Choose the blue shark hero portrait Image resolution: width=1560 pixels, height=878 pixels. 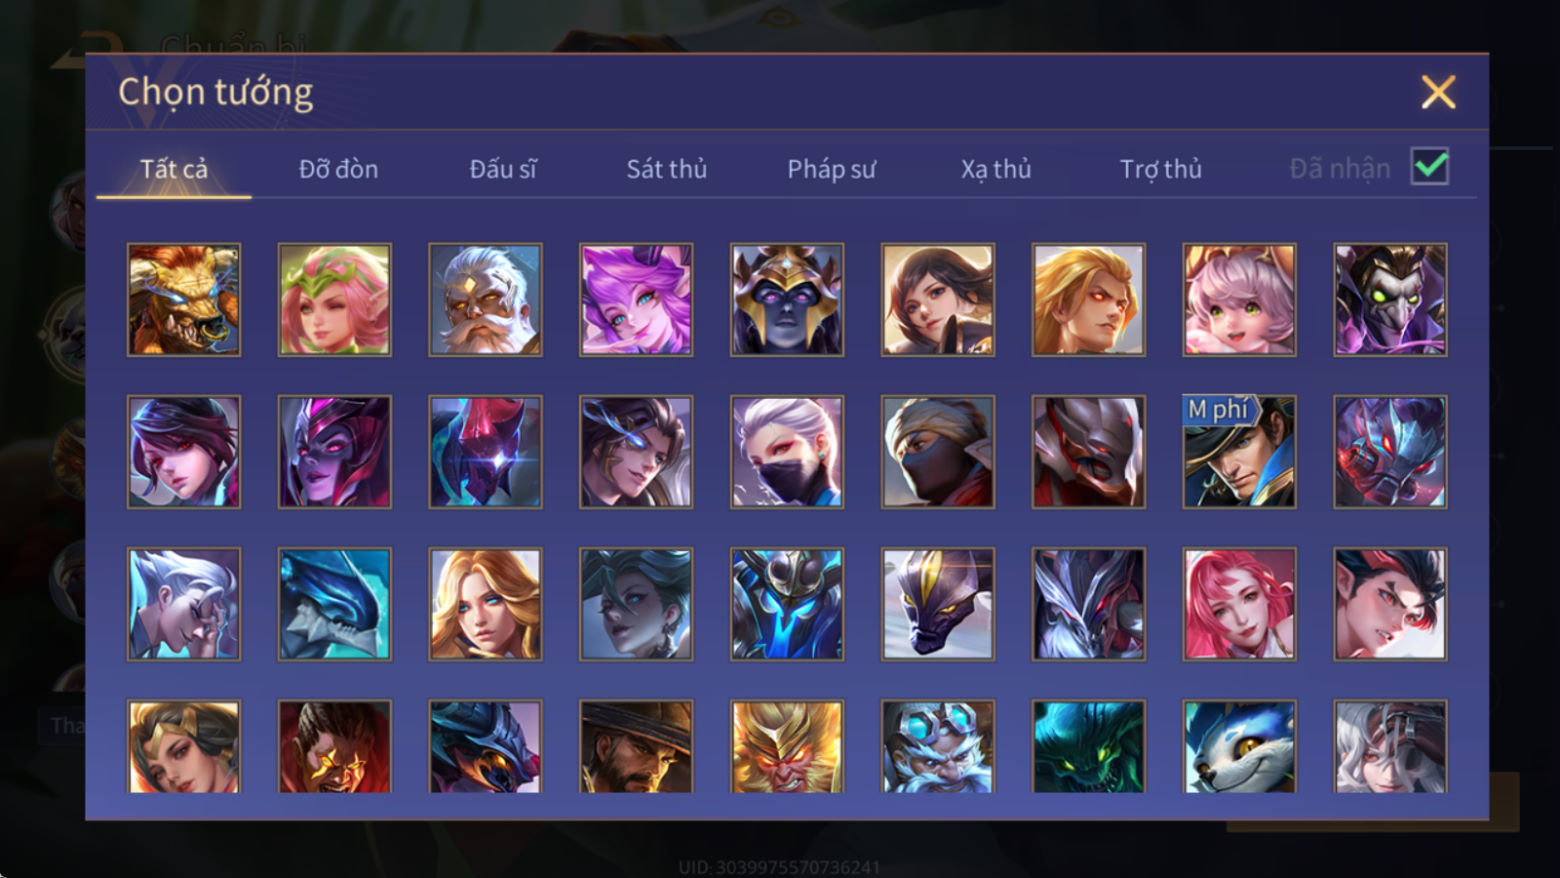[x=334, y=603]
